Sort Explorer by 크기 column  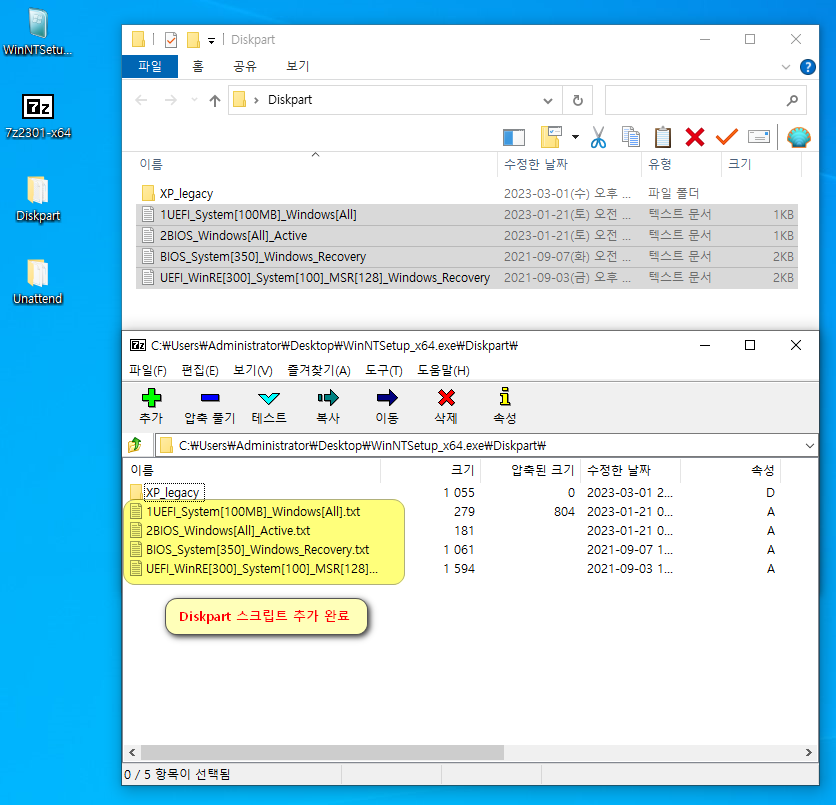point(762,164)
